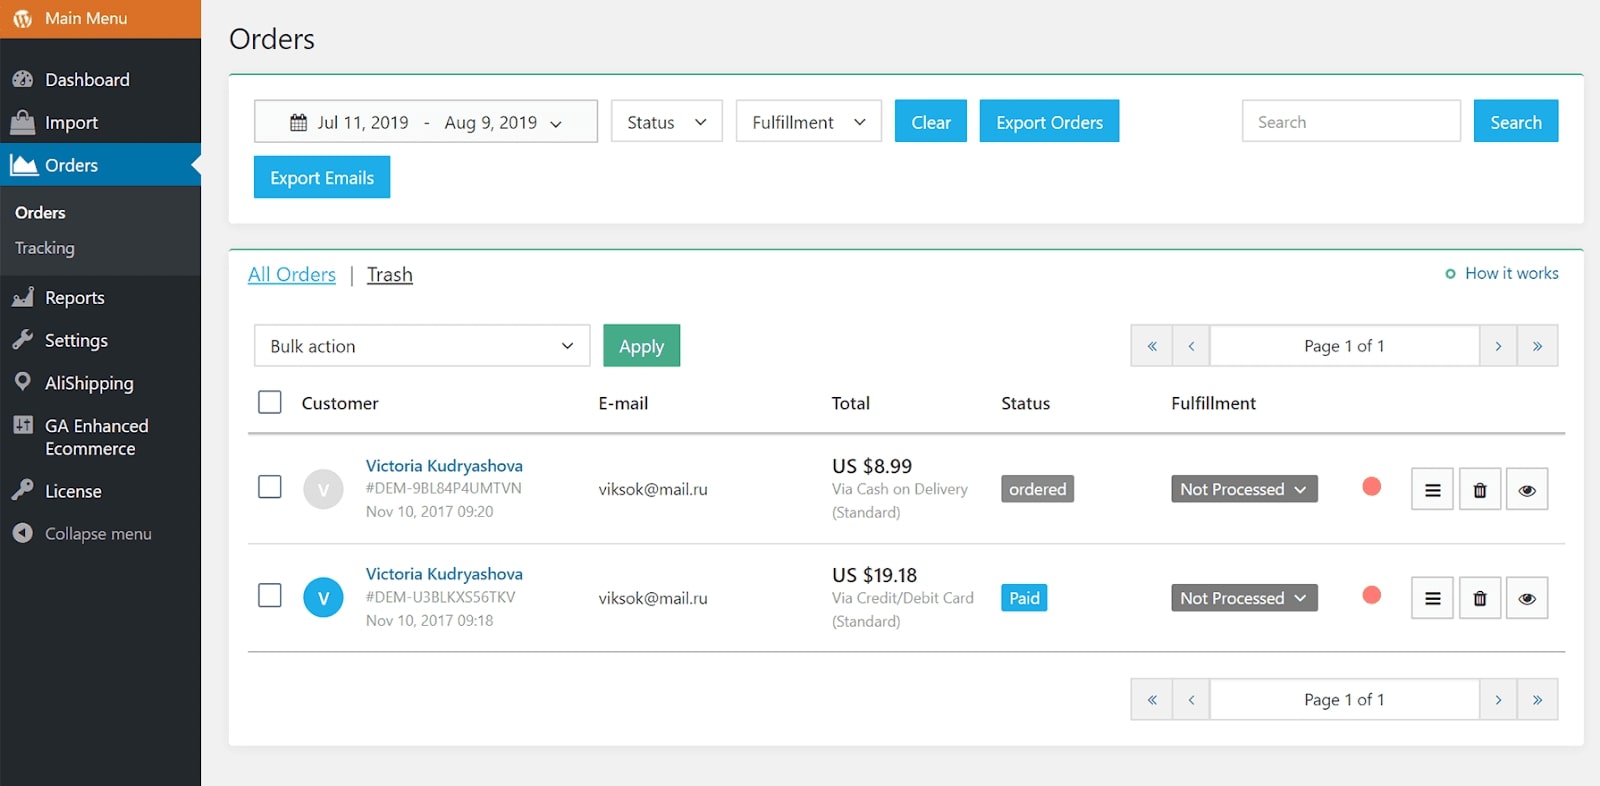Go to the Import section
This screenshot has height=786, width=1600.
71,123
